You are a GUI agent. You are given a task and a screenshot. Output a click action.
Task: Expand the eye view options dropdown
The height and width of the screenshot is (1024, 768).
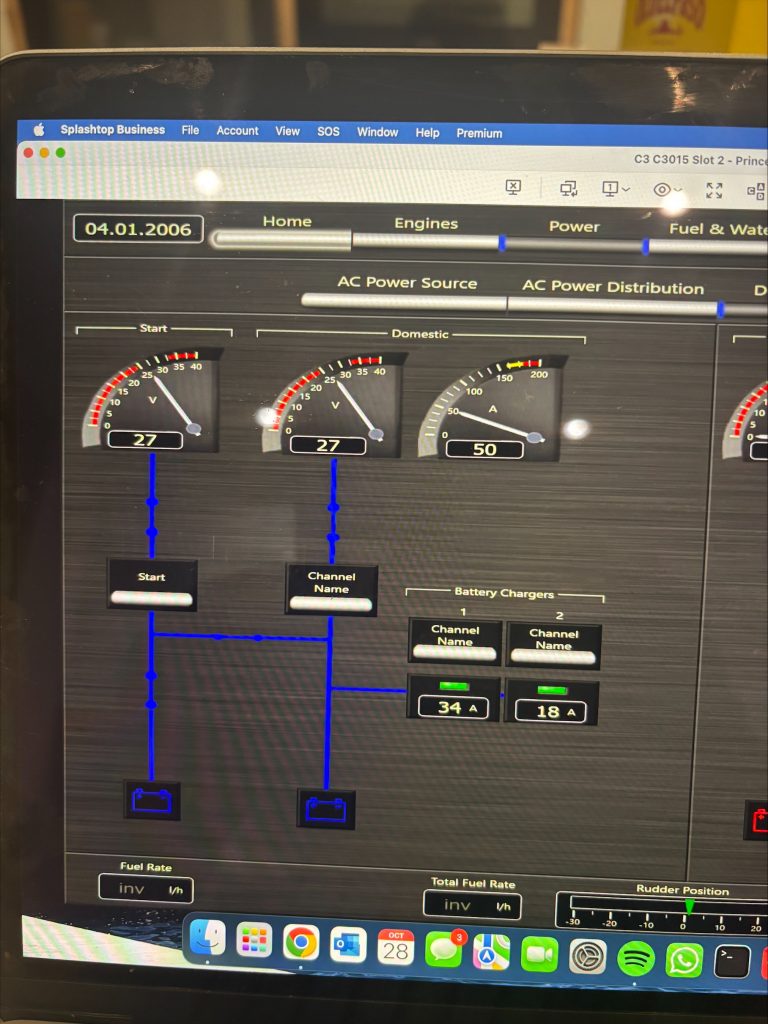pos(667,189)
